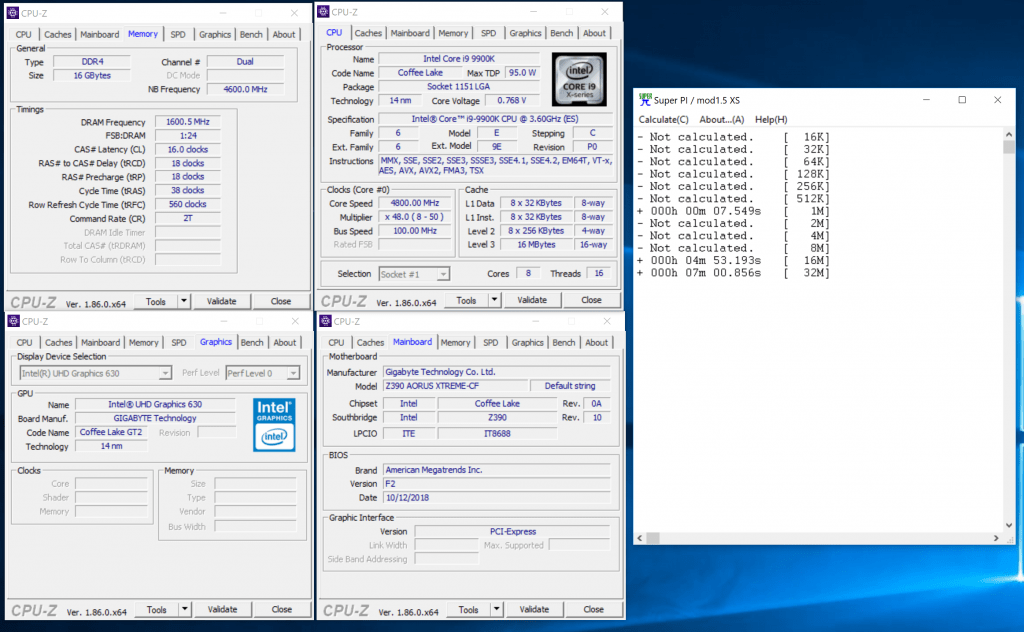Open the Bench tab in the Memory window
This screenshot has width=1024, height=632.
251,35
